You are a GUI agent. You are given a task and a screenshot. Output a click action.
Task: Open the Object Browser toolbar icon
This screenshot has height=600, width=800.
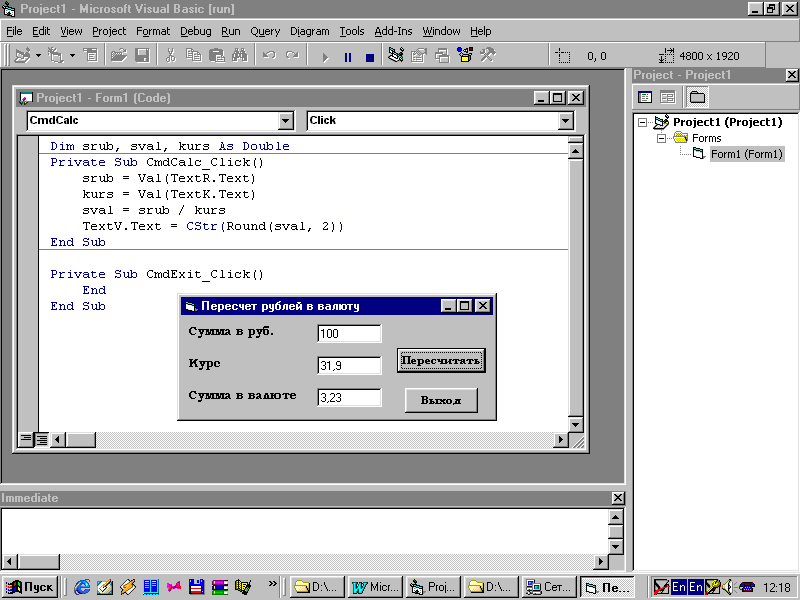pyautogui.click(x=465, y=55)
